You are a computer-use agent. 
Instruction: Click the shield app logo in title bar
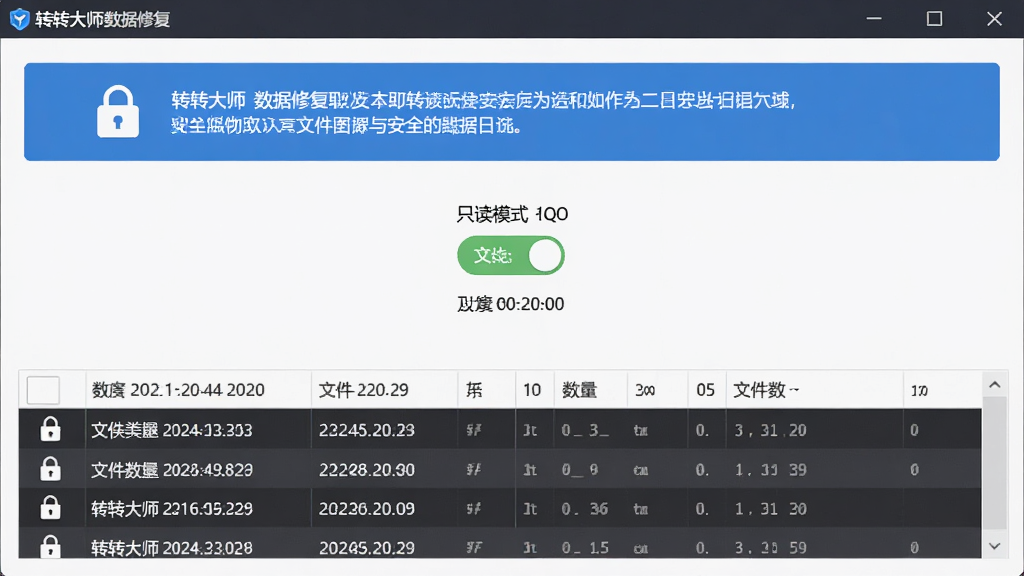[x=20, y=19]
